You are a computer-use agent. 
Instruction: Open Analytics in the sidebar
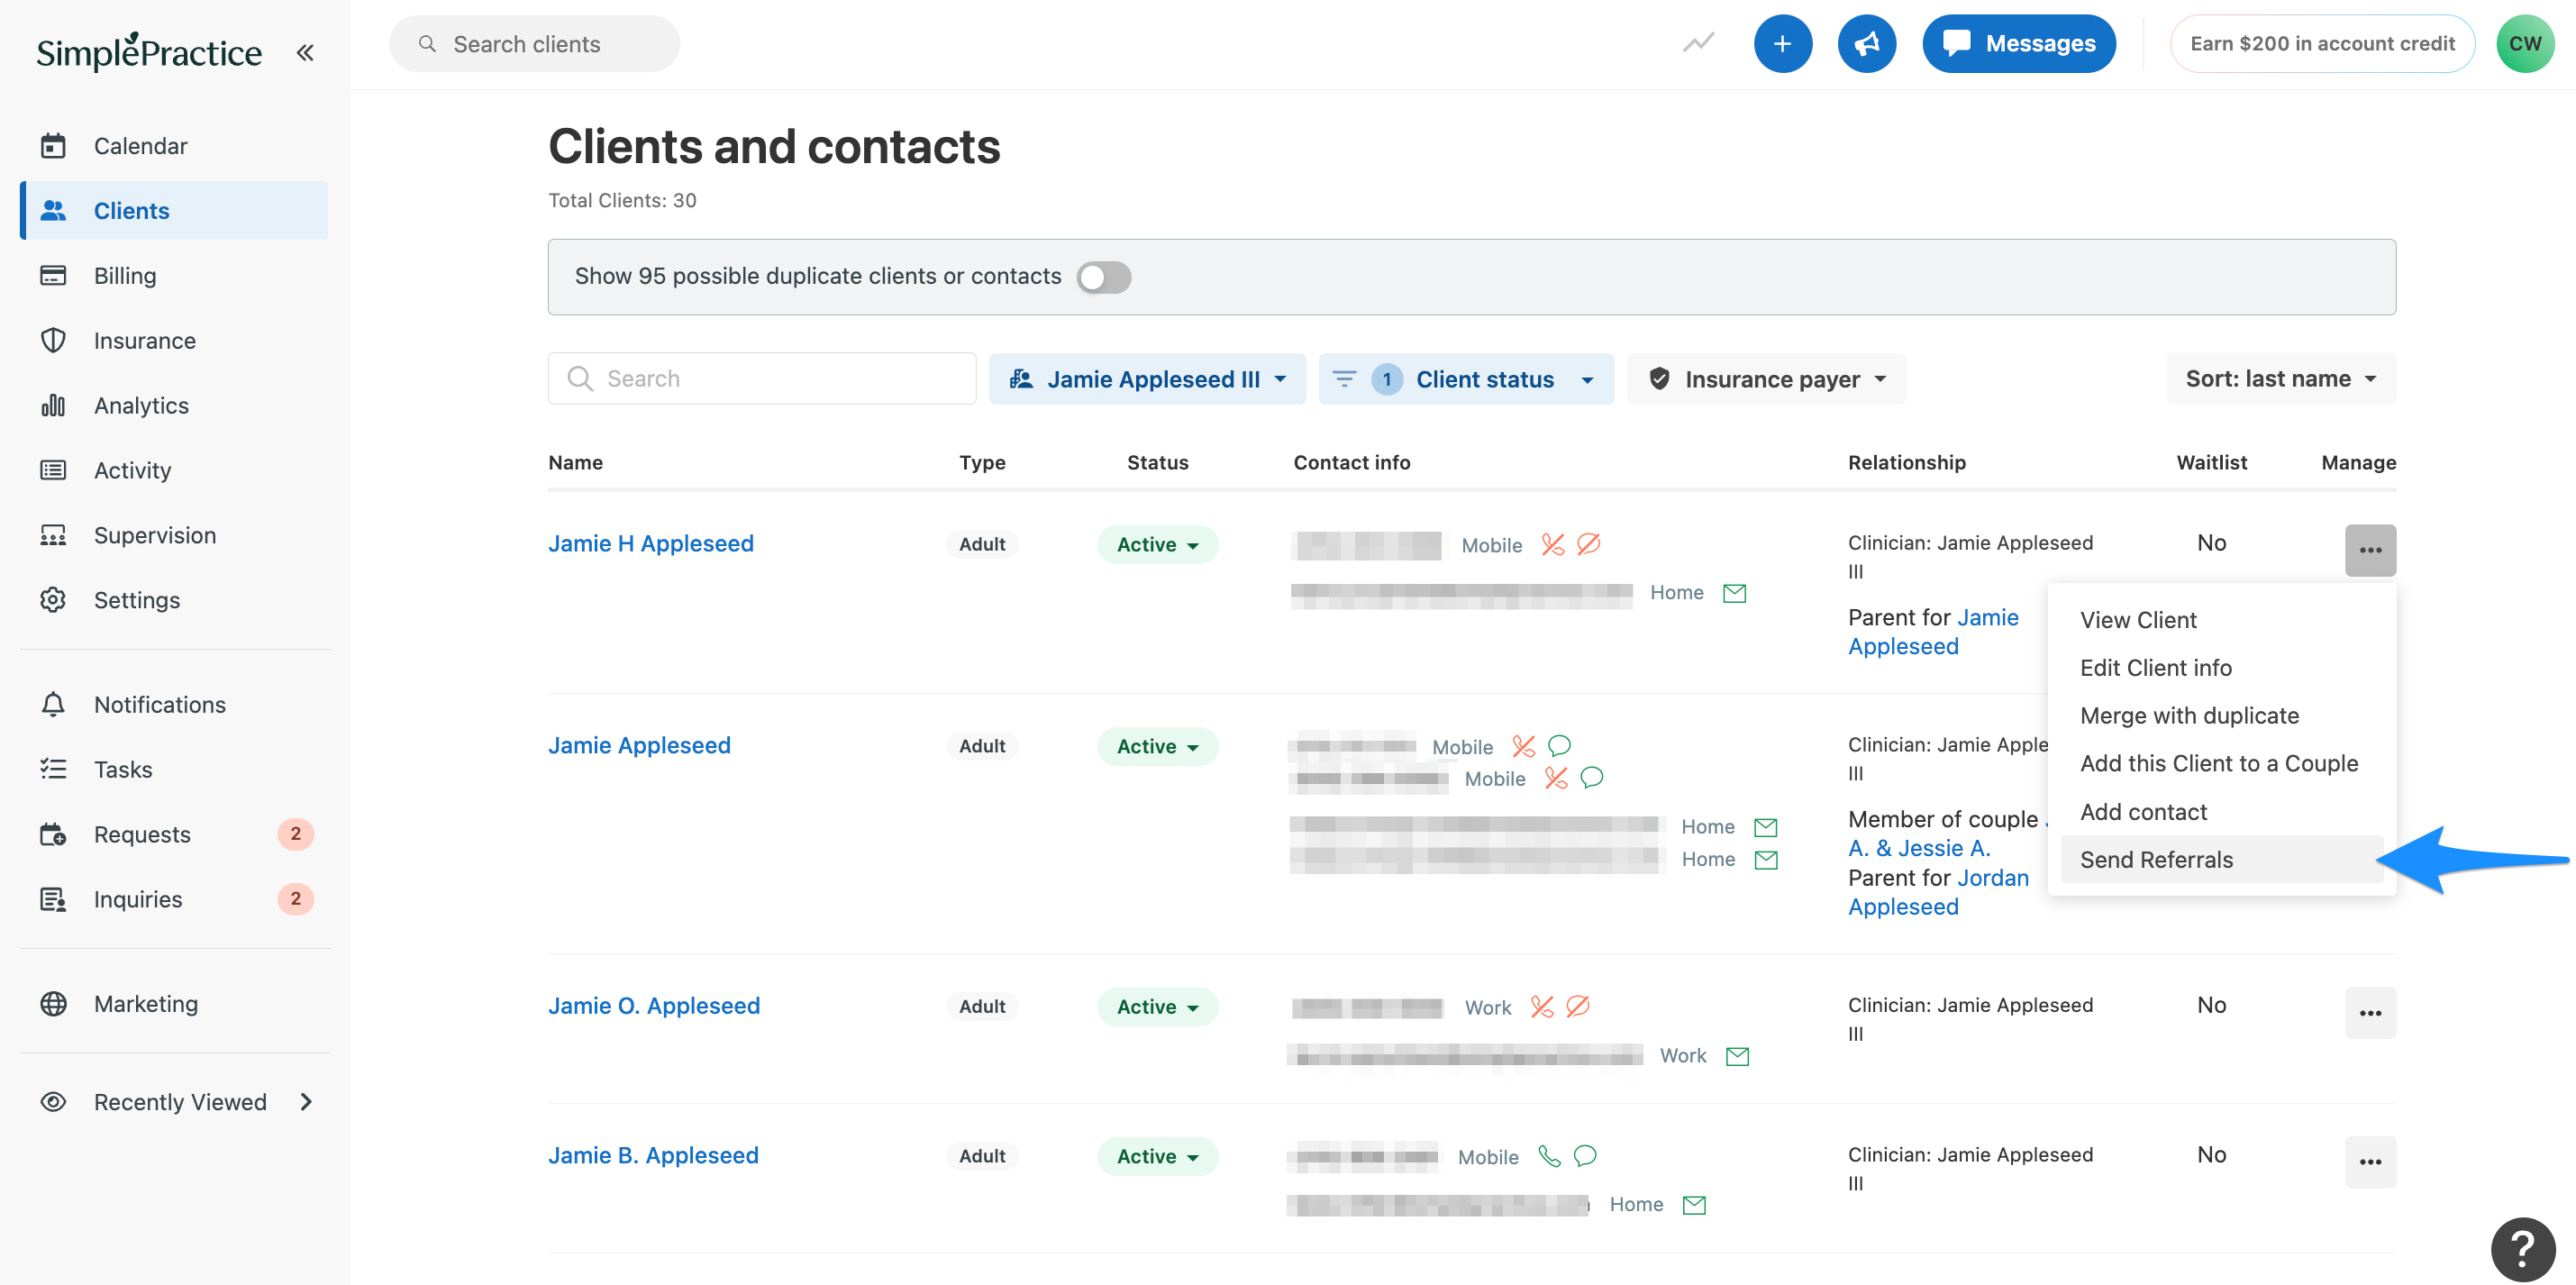tap(175, 406)
